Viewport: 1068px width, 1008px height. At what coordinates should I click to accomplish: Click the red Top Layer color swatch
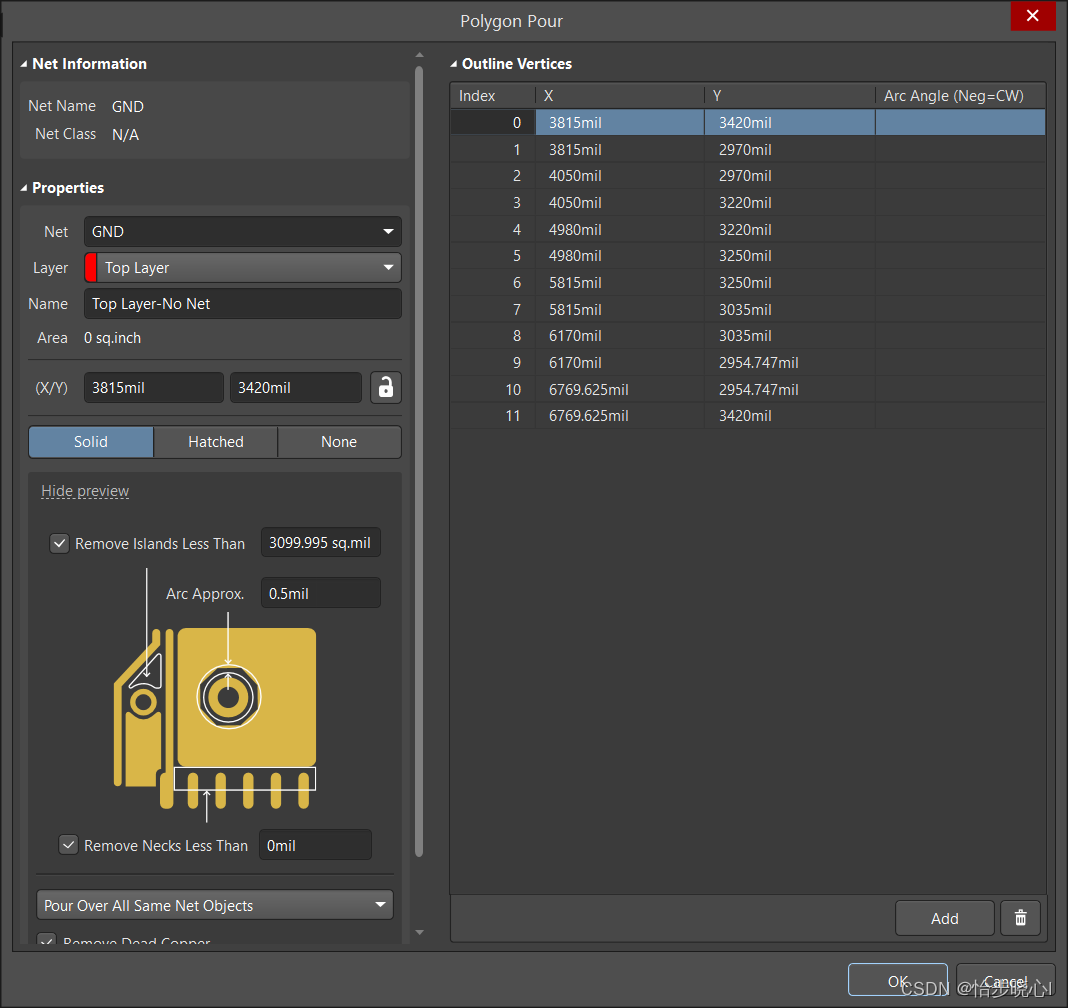pyautogui.click(x=91, y=268)
